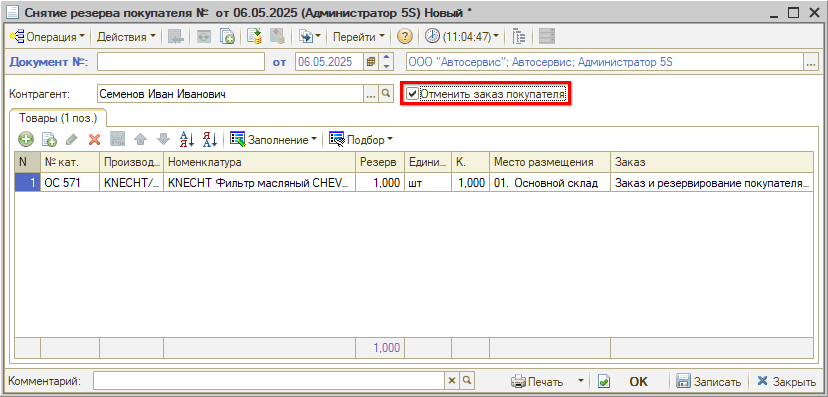Click the Номенклатура column header
828x397 pixels.
point(259,162)
